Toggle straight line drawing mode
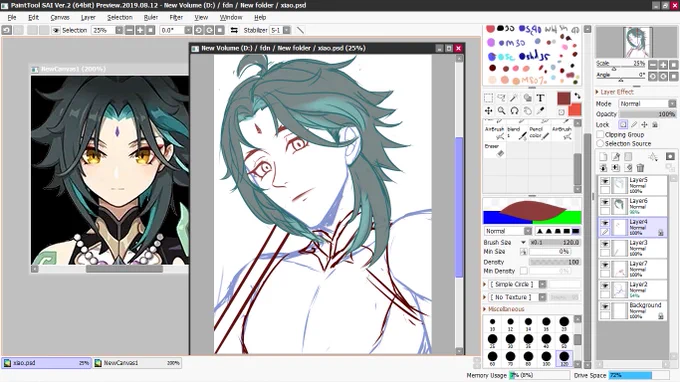680x382 pixels. 300,30
